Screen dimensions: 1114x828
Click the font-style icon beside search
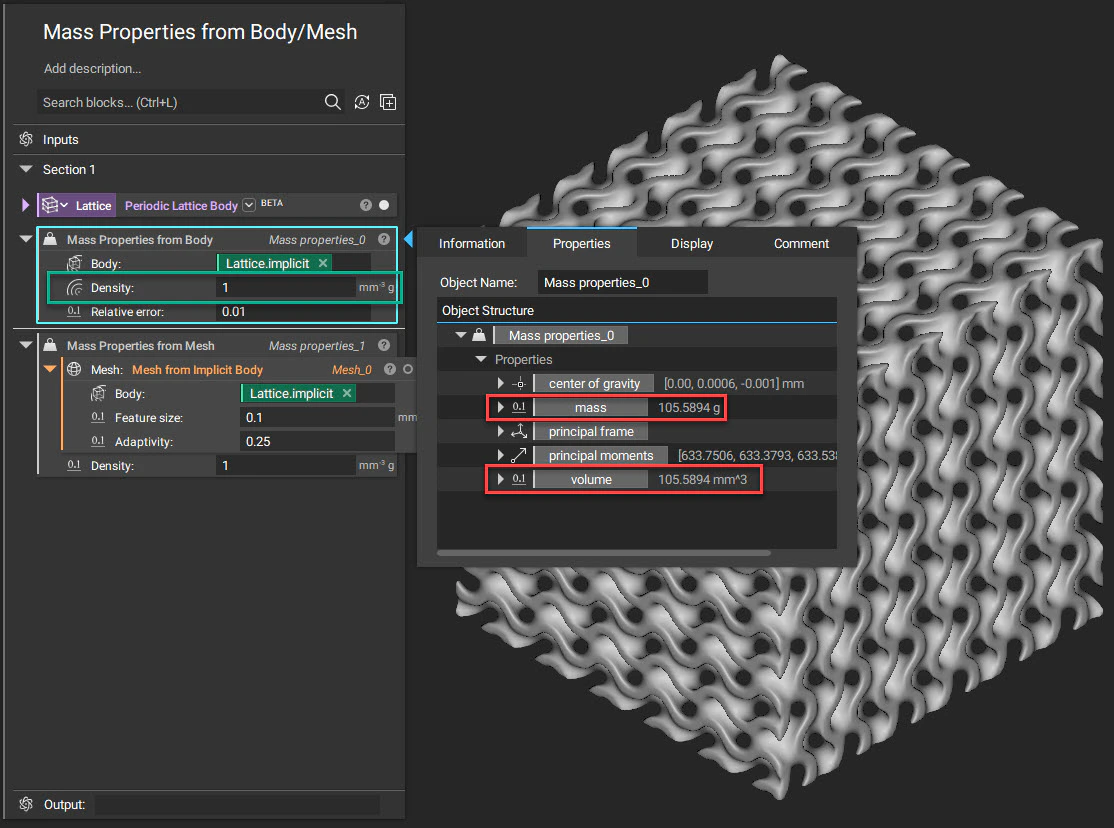[362, 102]
